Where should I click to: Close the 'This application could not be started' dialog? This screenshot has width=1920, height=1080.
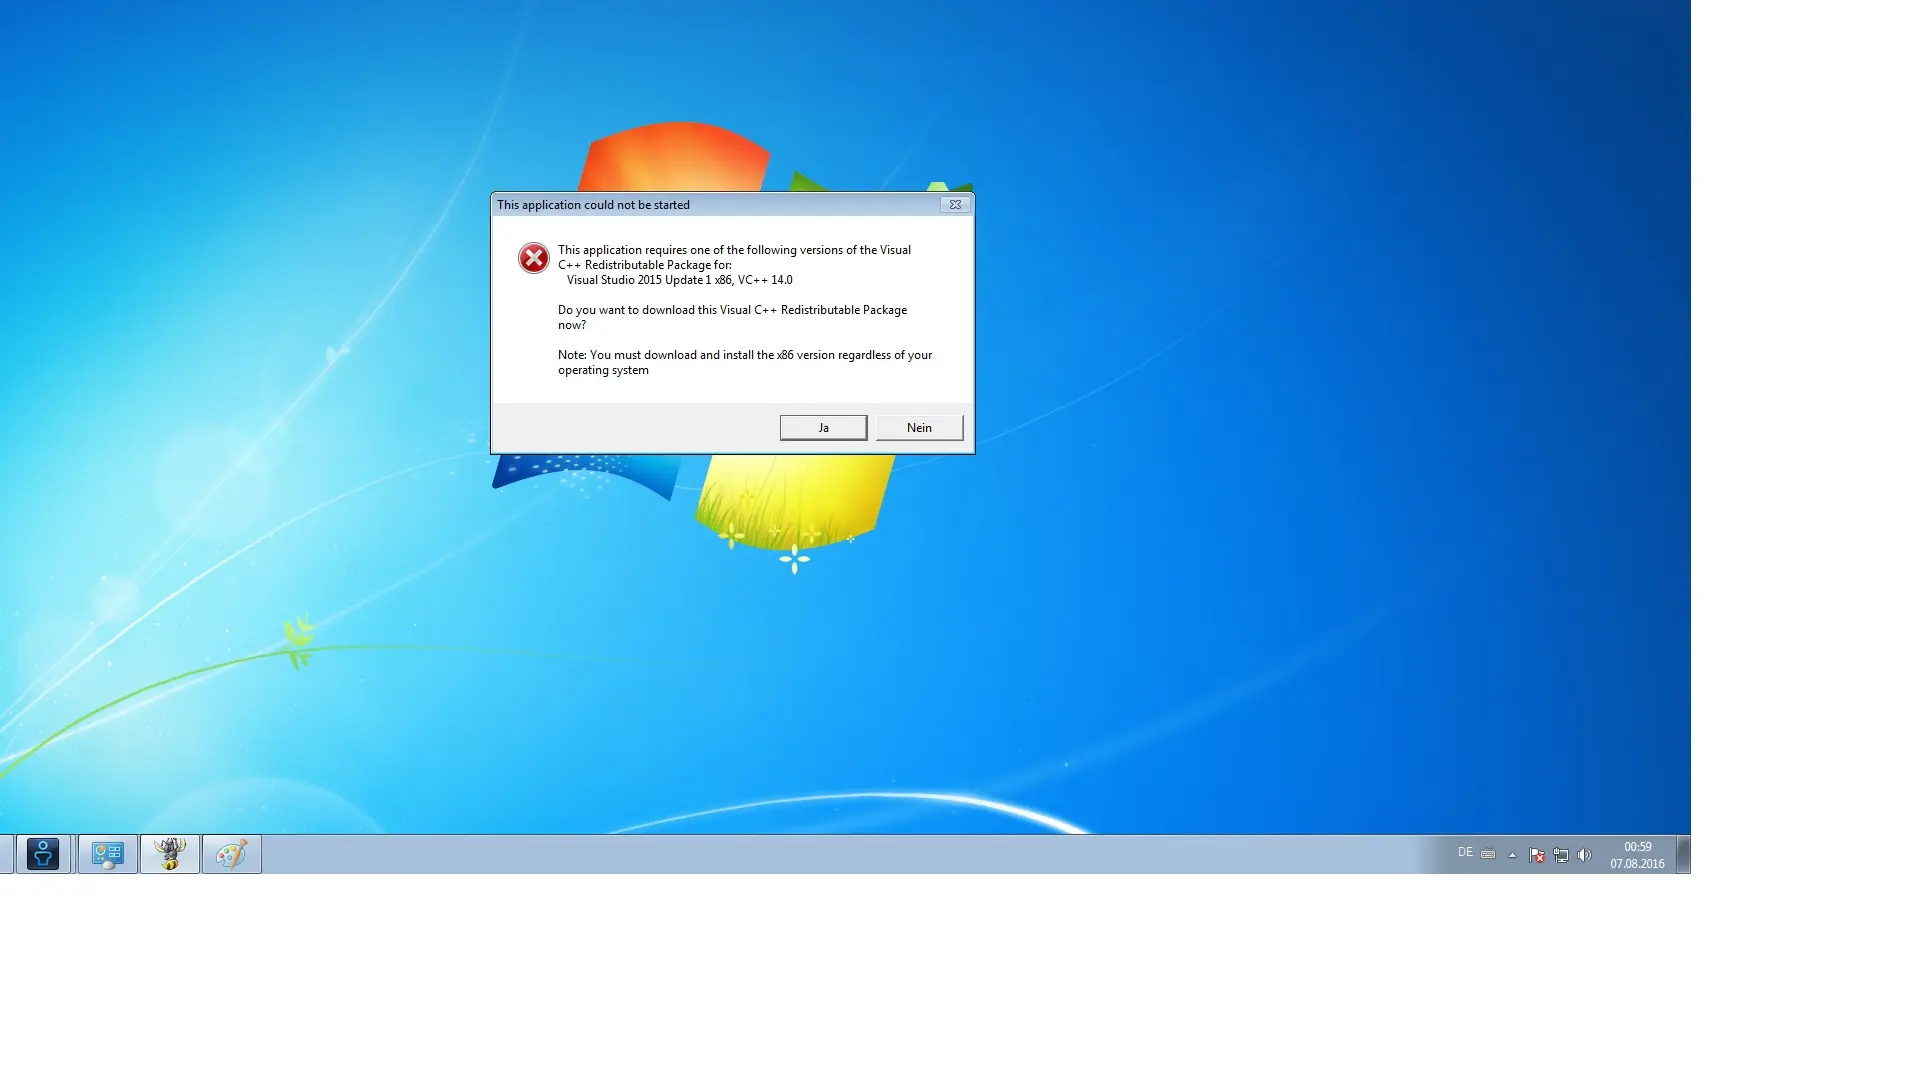(955, 205)
